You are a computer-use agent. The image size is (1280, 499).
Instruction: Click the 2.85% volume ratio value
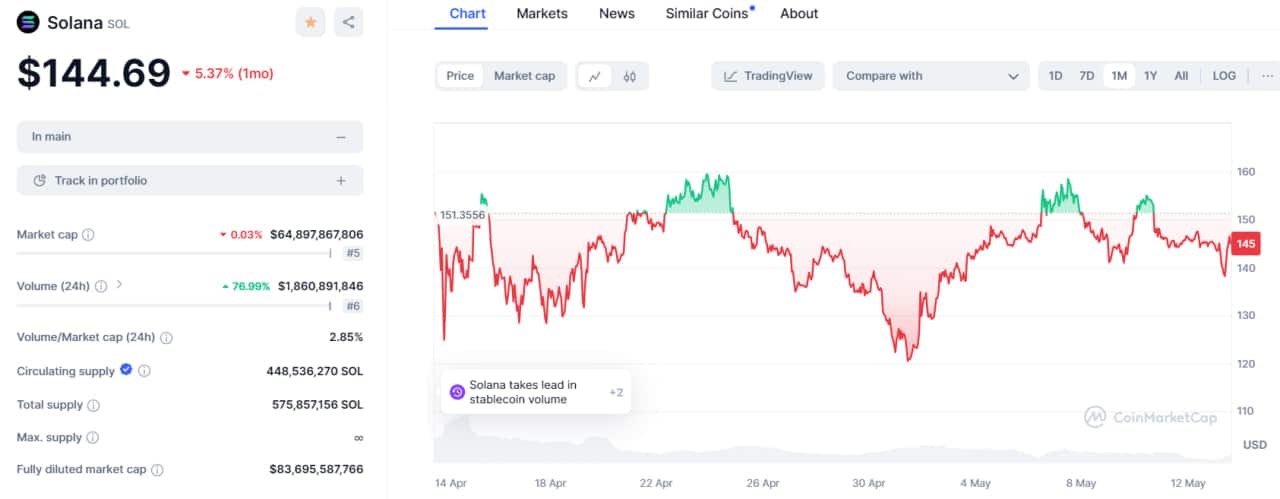pos(346,338)
